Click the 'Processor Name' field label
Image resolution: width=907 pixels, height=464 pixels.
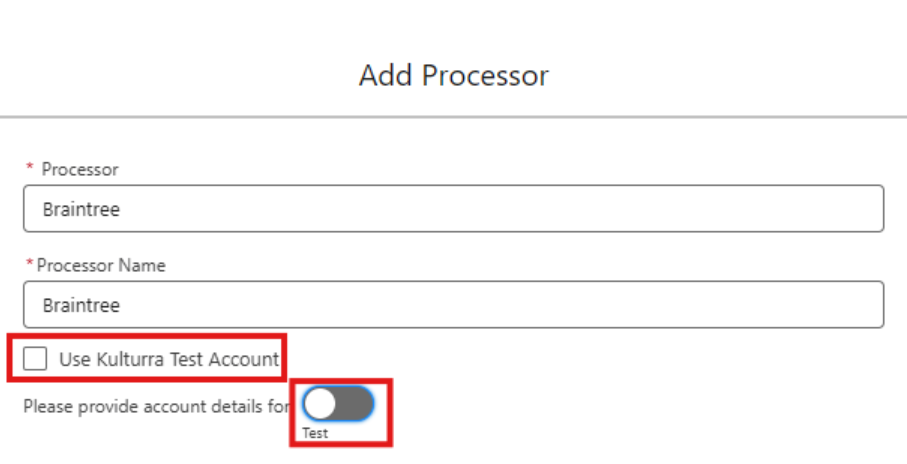(x=101, y=265)
